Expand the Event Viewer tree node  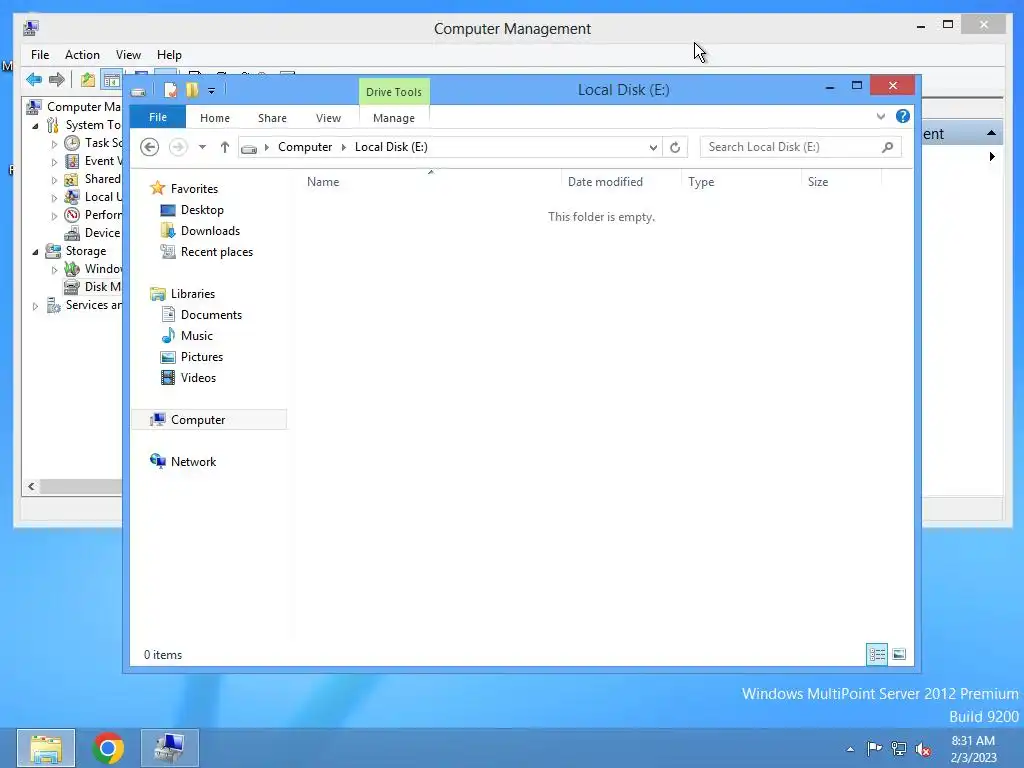click(54, 161)
